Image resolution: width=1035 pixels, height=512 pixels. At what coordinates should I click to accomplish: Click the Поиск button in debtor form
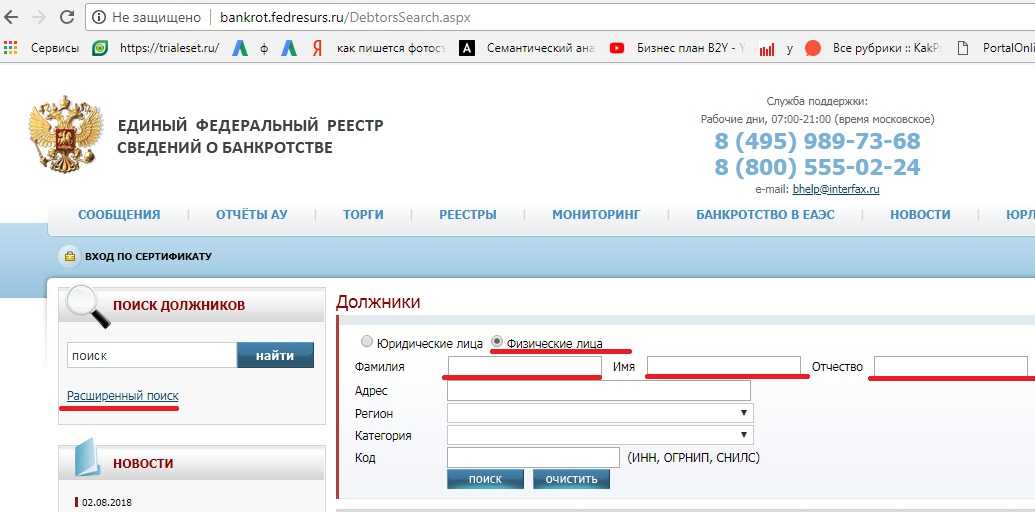point(485,479)
